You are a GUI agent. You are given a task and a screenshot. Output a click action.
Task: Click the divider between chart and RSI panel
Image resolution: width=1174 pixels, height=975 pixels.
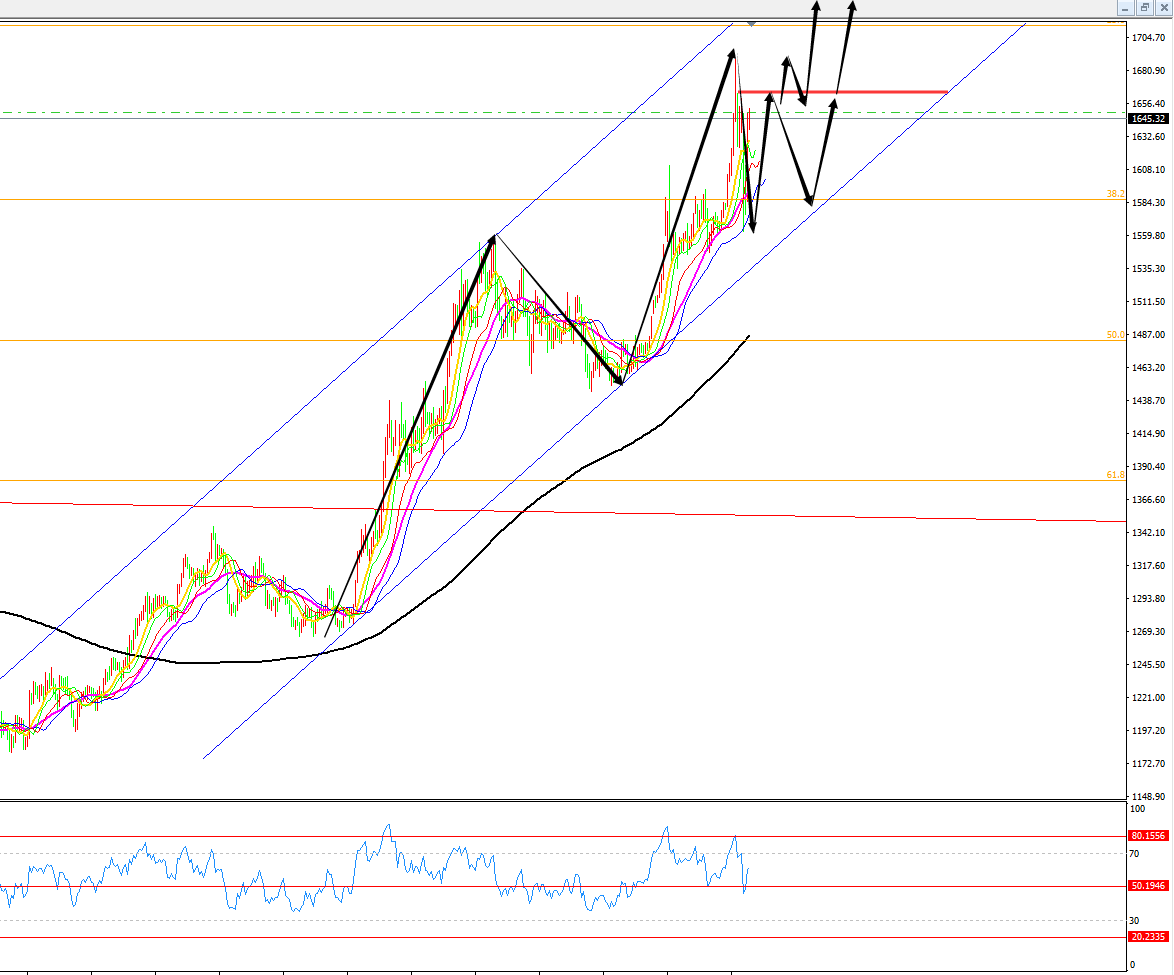[560, 800]
